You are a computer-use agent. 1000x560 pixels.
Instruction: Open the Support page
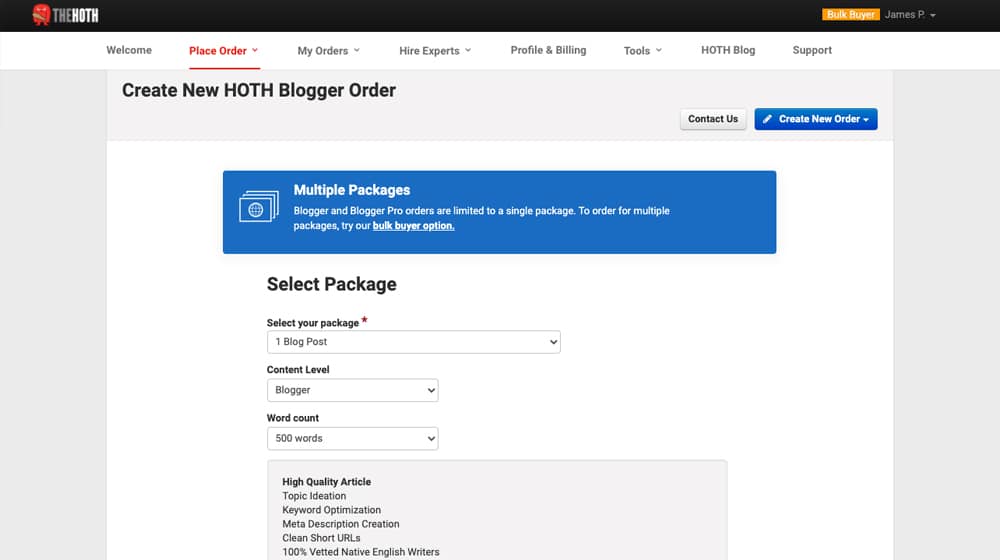coord(812,50)
